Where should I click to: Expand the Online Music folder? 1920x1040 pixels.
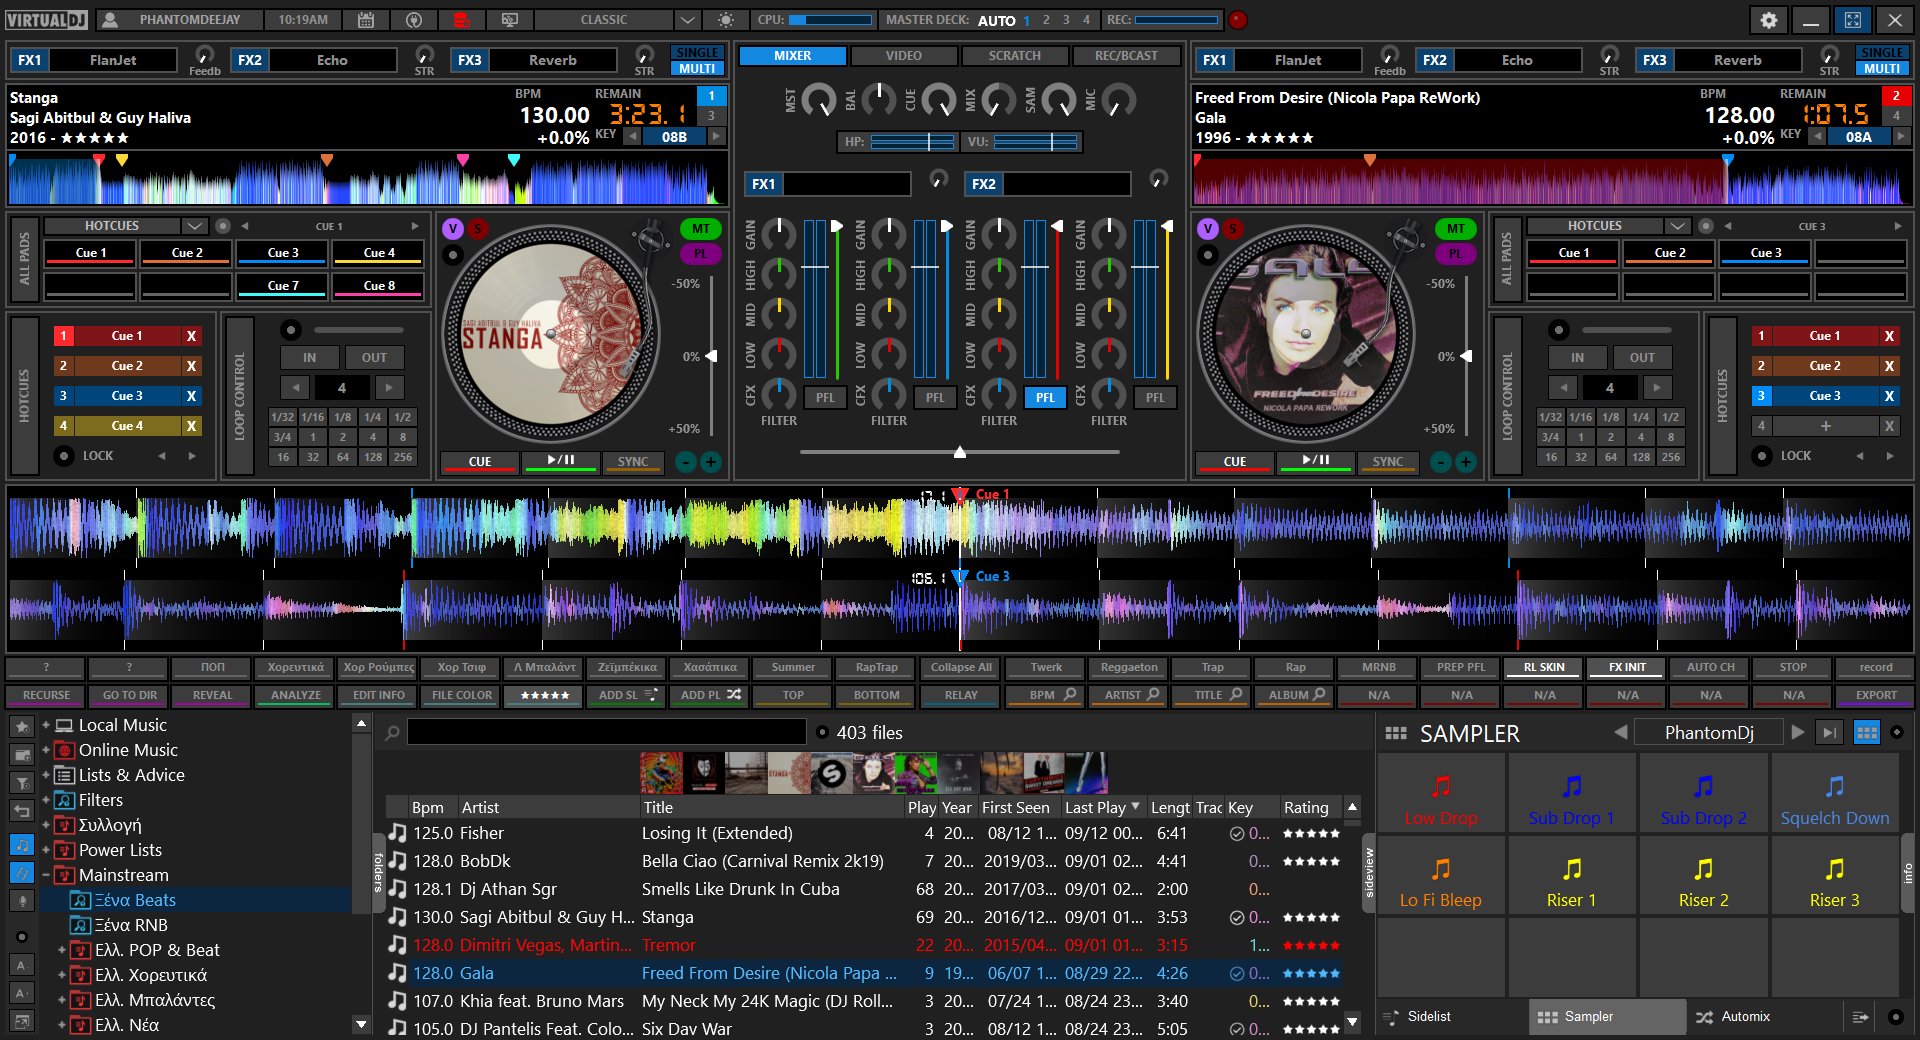tap(46, 750)
